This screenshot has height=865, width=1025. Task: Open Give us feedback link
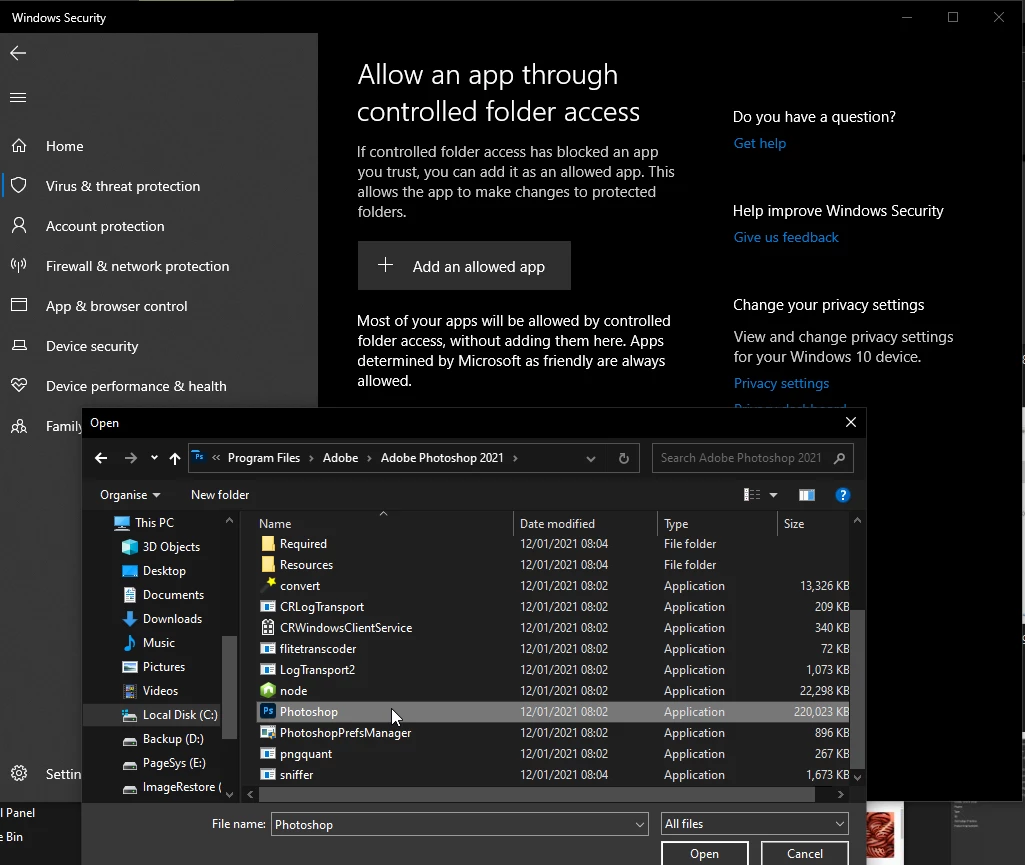click(786, 237)
